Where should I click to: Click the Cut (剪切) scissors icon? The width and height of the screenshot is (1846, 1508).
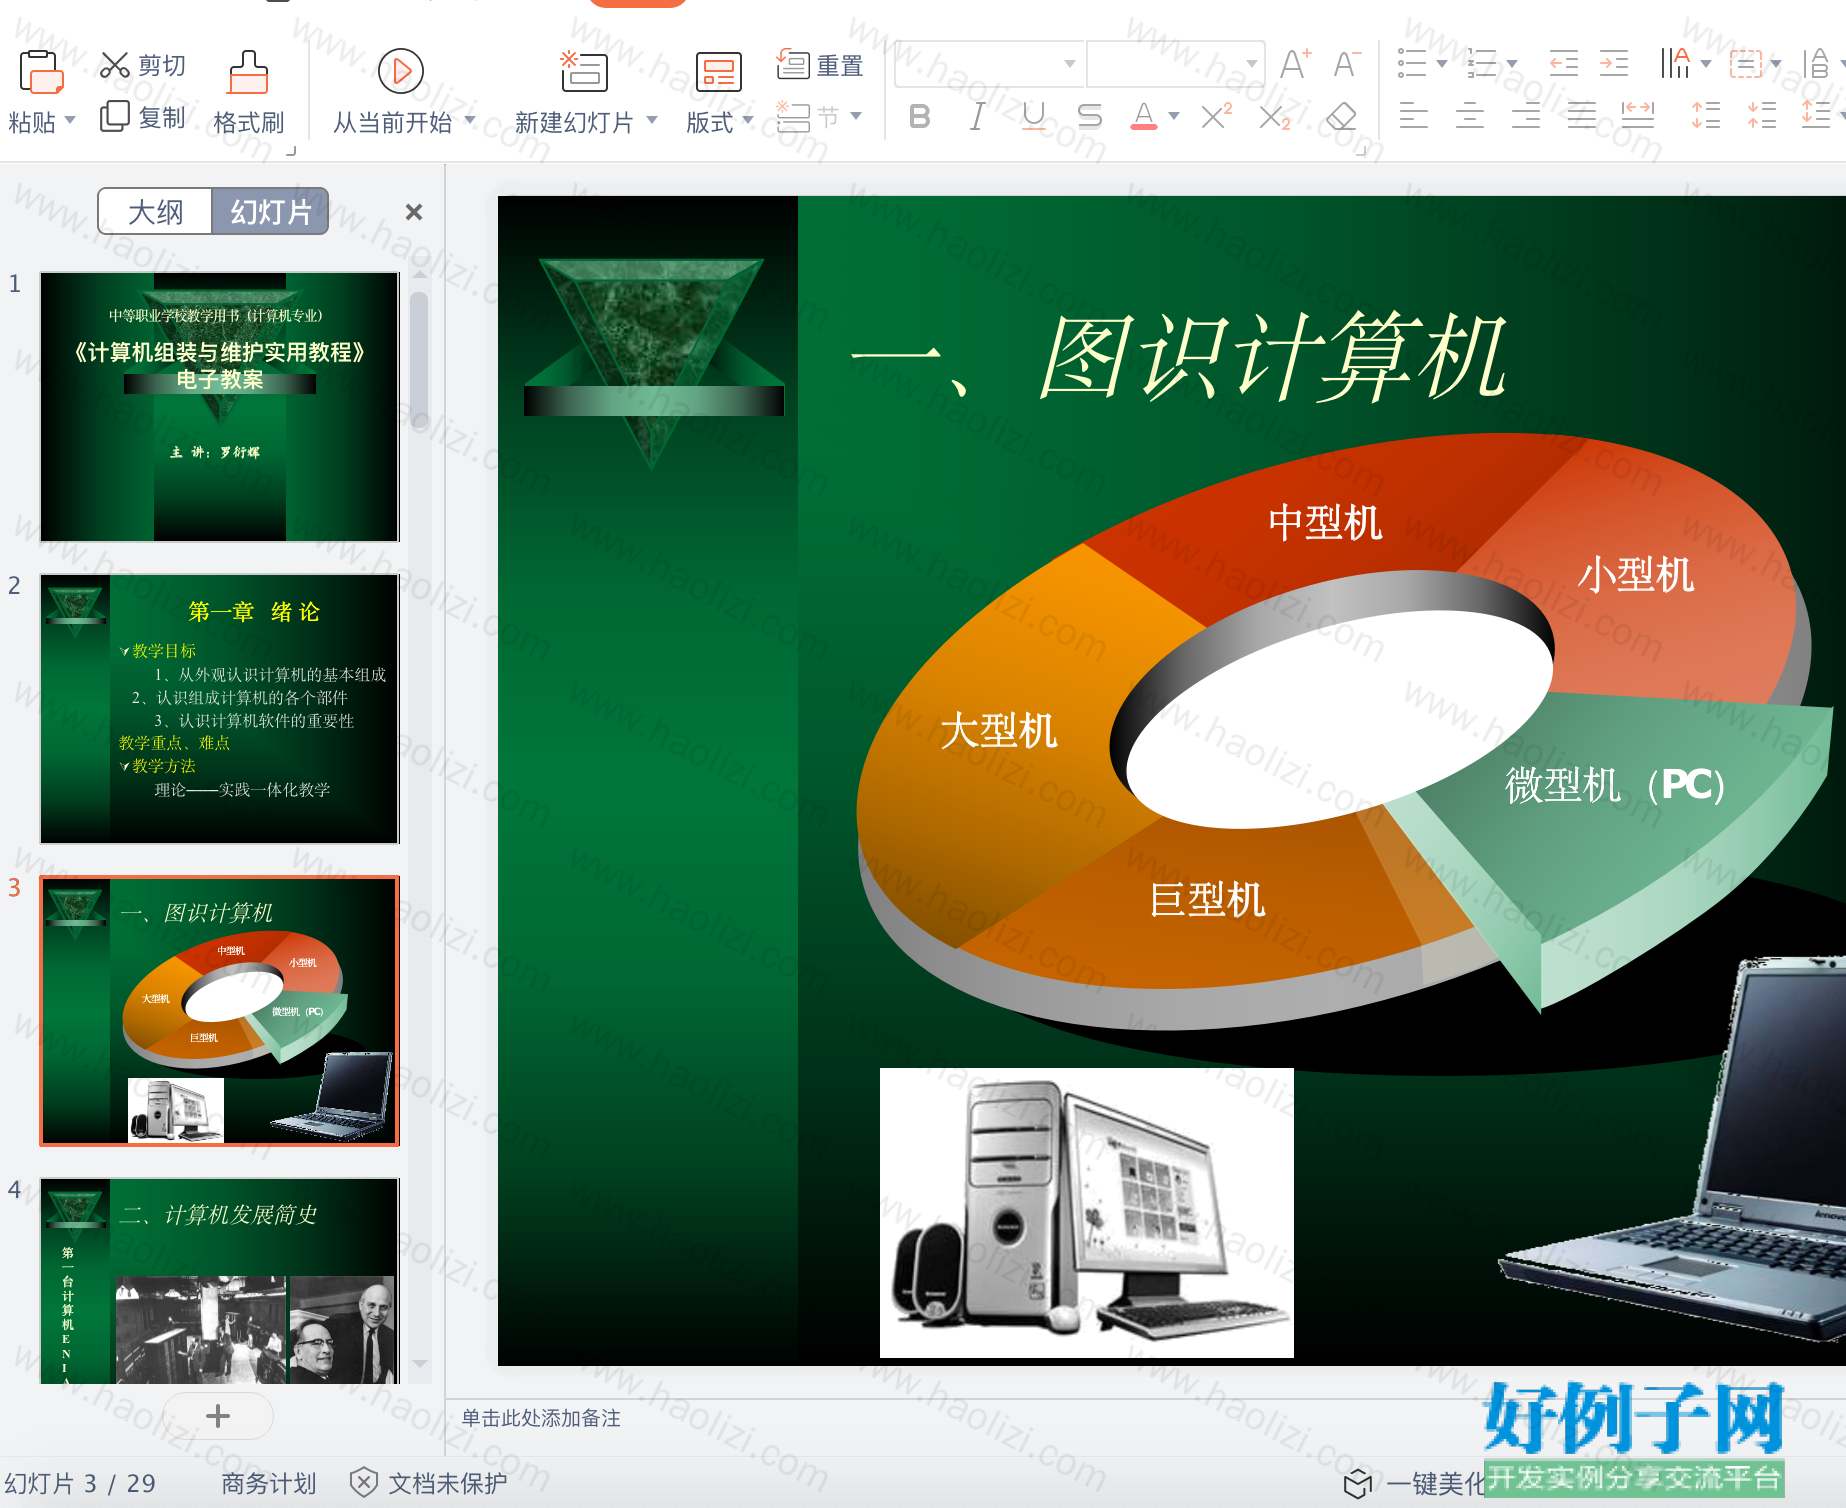tap(115, 65)
